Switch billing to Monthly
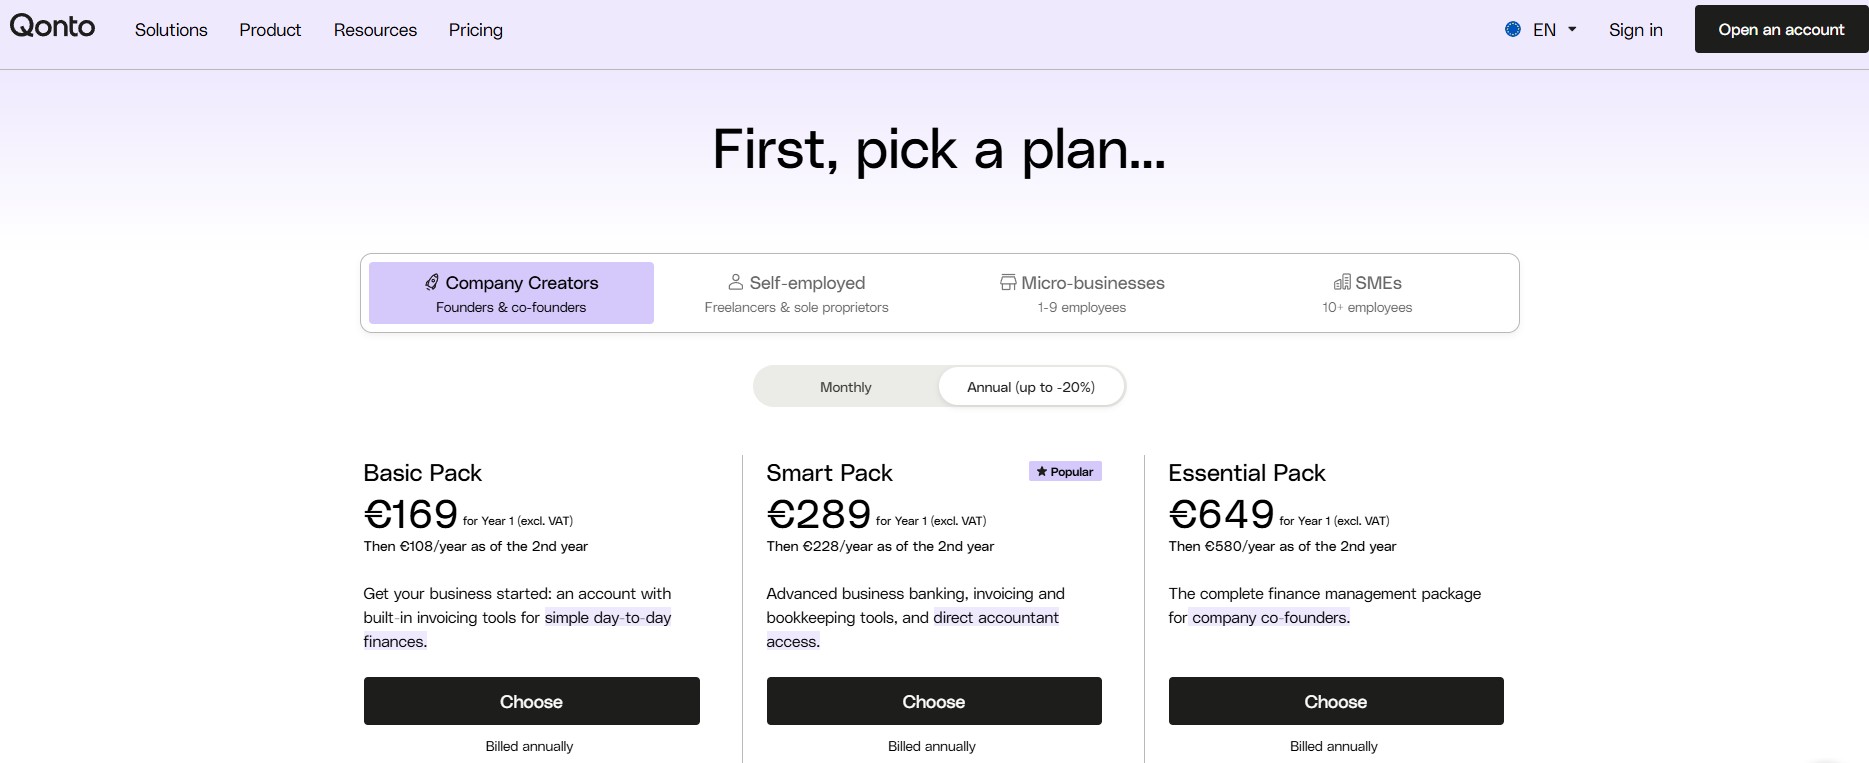Image resolution: width=1869 pixels, height=763 pixels. coord(846,387)
